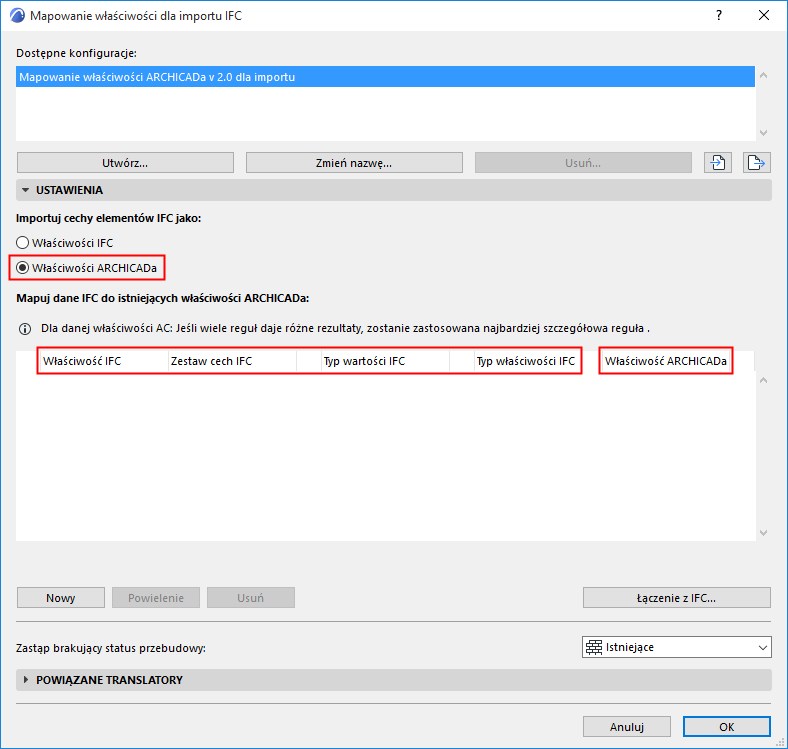This screenshot has width=788, height=749.
Task: Click the ARCHICAD logo in the title bar
Action: click(18, 16)
